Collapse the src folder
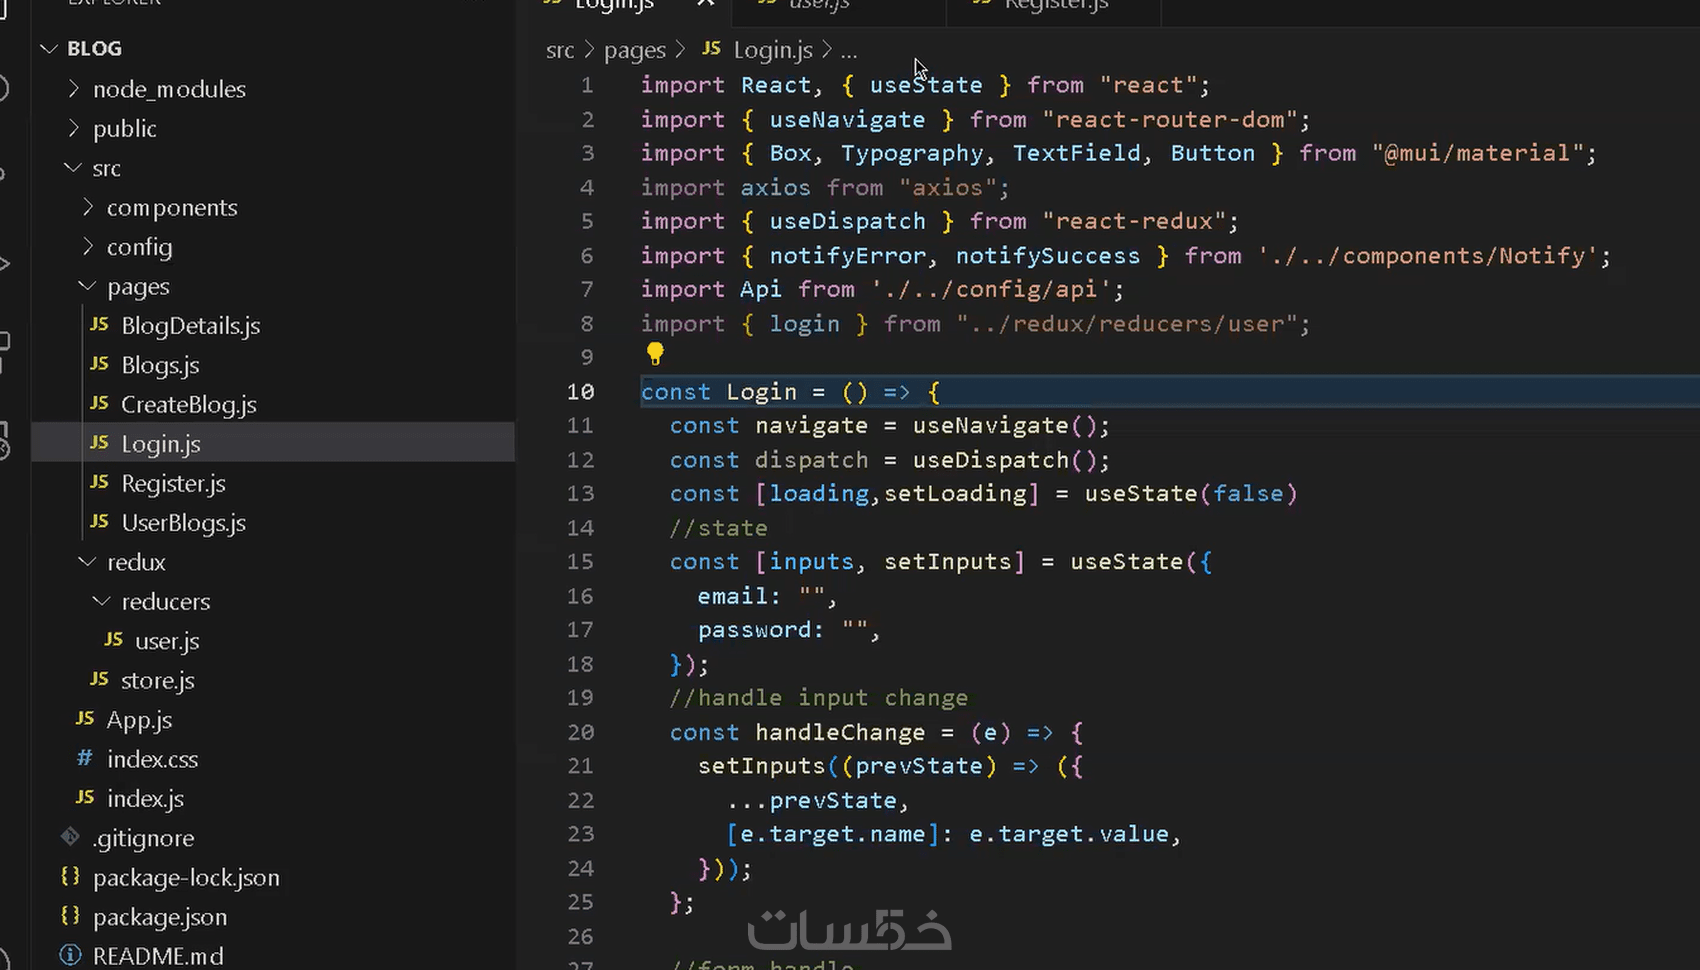This screenshot has height=970, width=1700. pos(73,167)
